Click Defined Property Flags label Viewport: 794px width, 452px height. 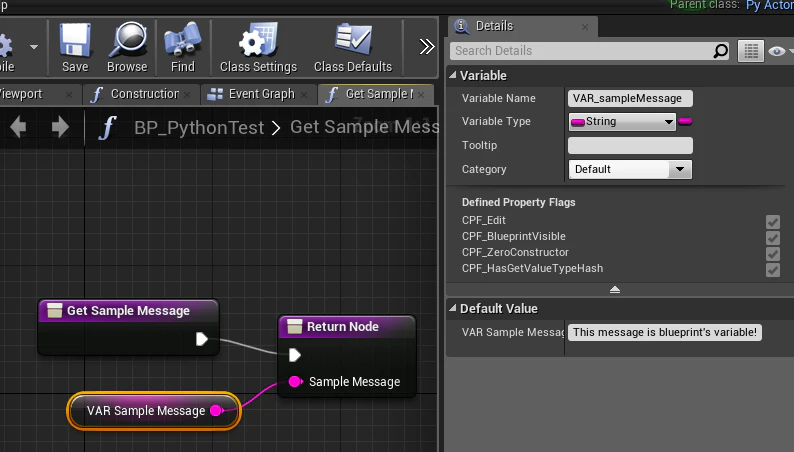[519, 202]
